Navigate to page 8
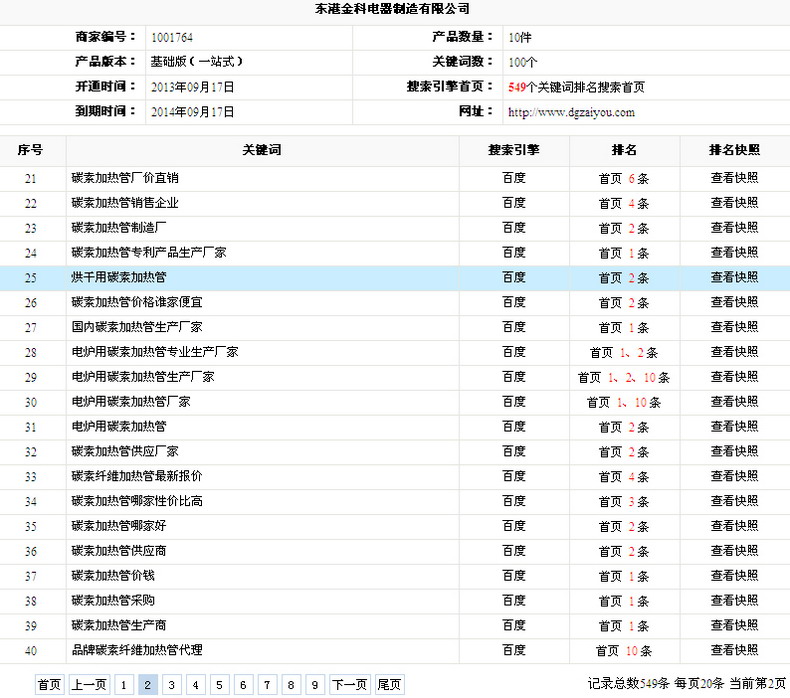Image resolution: width=790 pixels, height=698 pixels. pos(291,684)
